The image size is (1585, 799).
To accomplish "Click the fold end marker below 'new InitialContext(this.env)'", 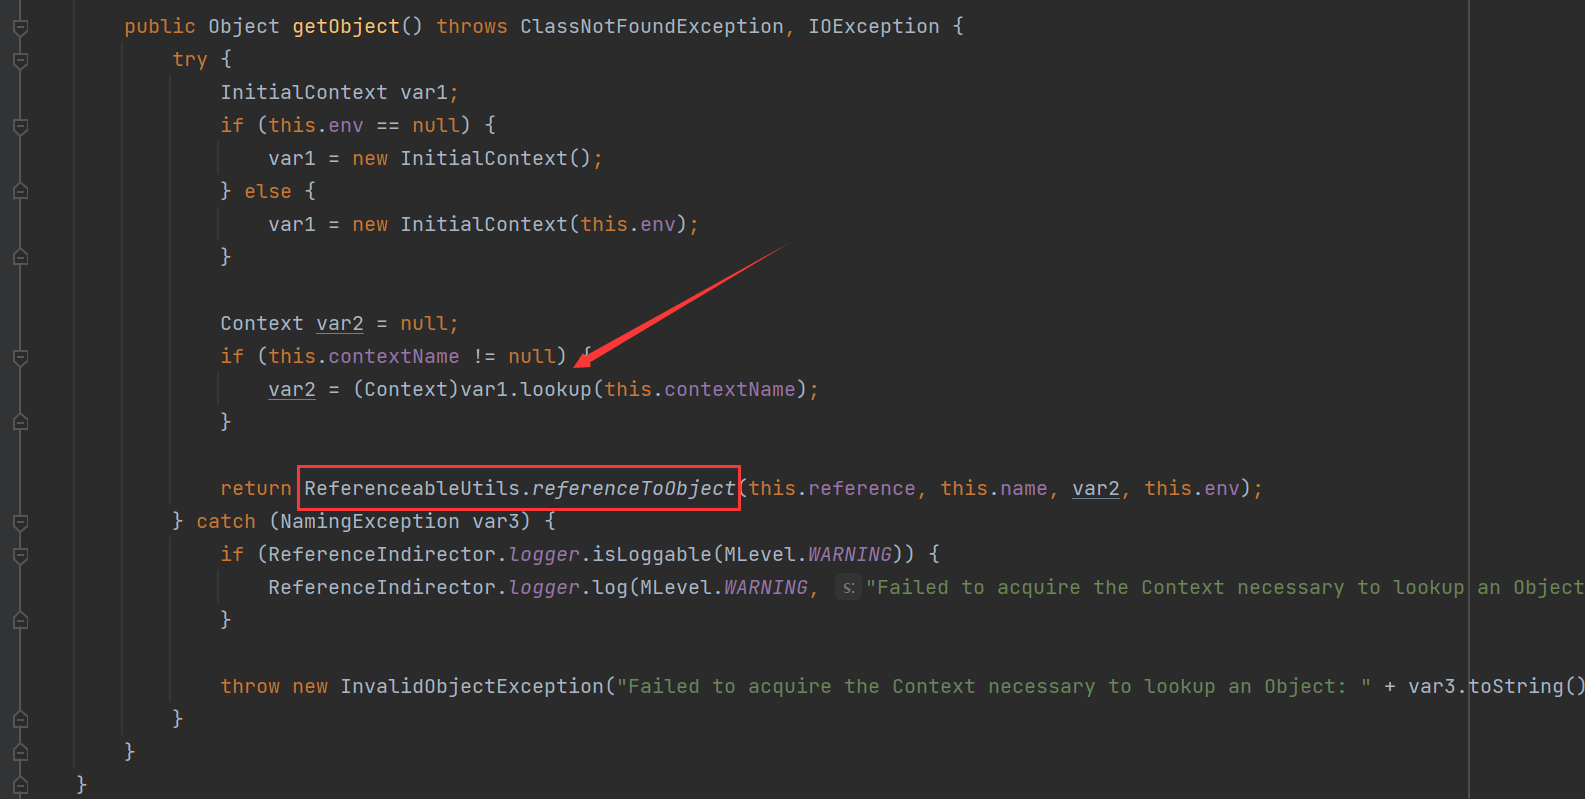I will [20, 258].
